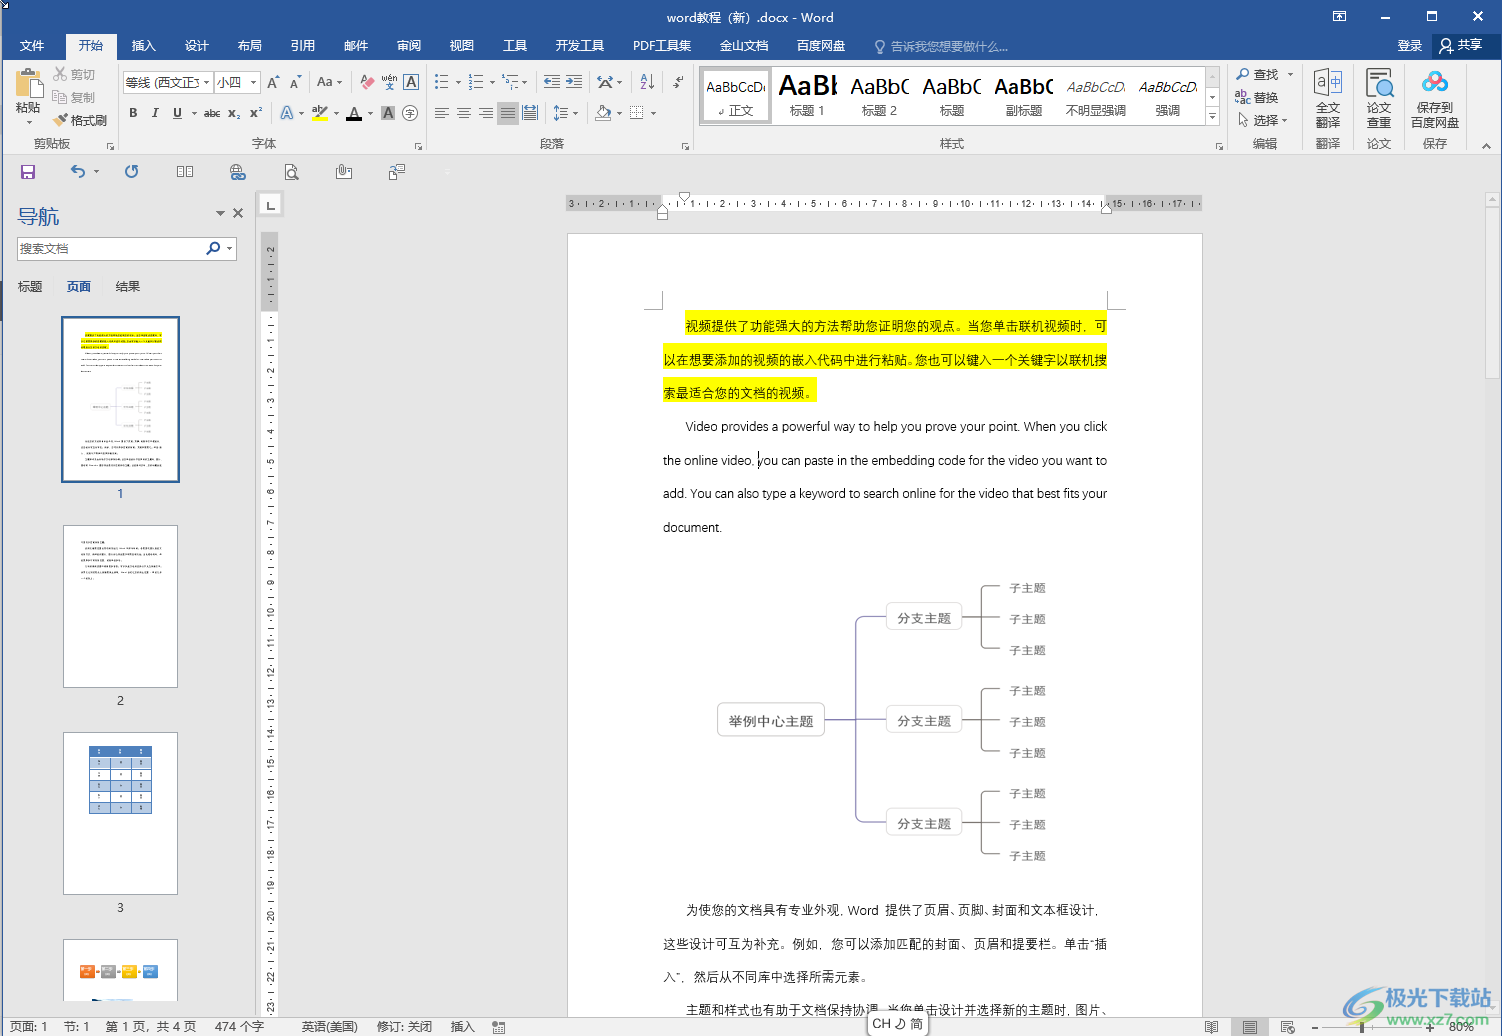Image resolution: width=1502 pixels, height=1036 pixels.
Task: Open the References (引用) ribbon tab
Action: [x=303, y=46]
